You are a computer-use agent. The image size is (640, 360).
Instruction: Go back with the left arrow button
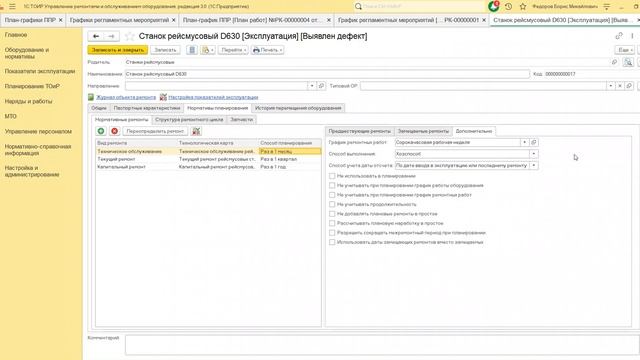click(x=96, y=36)
